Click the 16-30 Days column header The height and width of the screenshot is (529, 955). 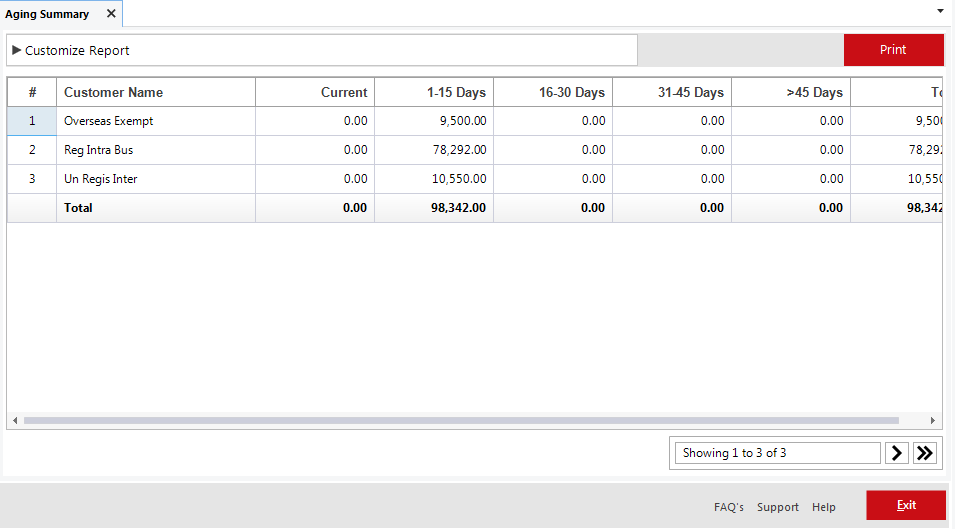(x=552, y=93)
